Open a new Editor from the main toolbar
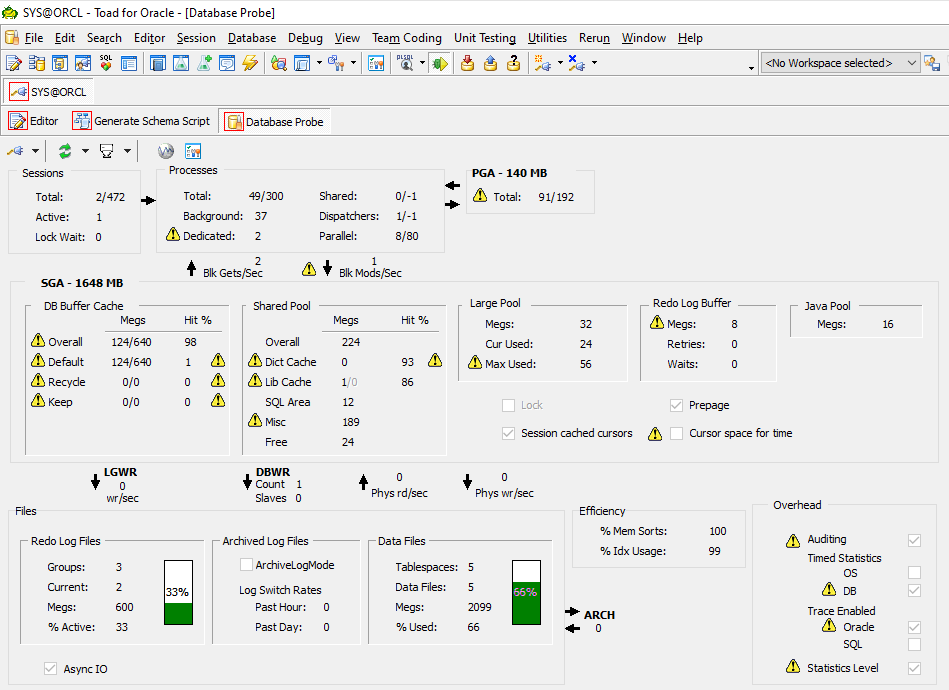Viewport: 949px width, 690px height. [13, 63]
